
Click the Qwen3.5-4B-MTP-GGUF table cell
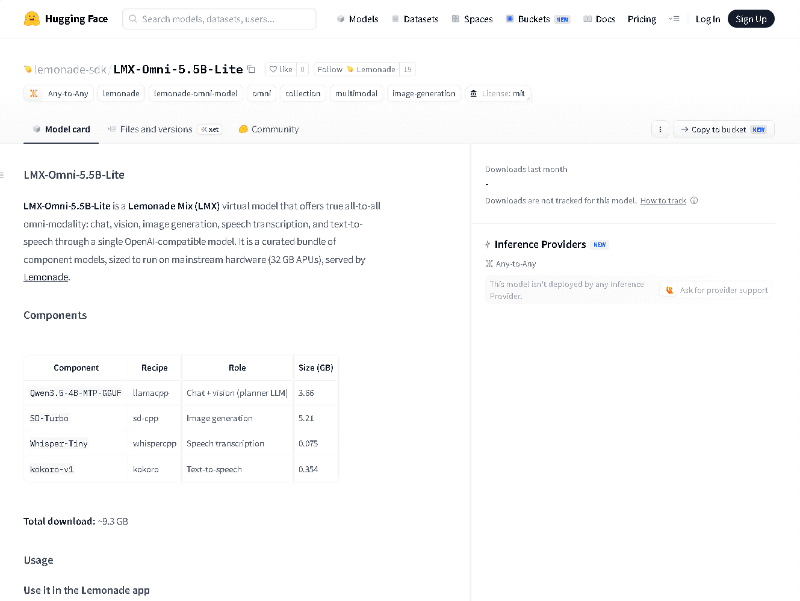coord(76,393)
